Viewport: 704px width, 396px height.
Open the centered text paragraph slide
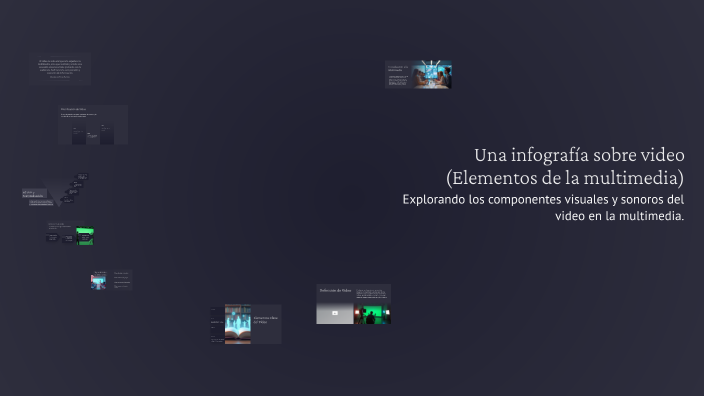point(60,69)
